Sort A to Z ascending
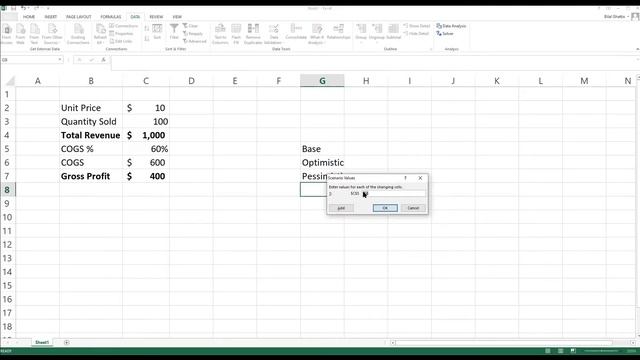The height and width of the screenshot is (360, 640). [147, 29]
